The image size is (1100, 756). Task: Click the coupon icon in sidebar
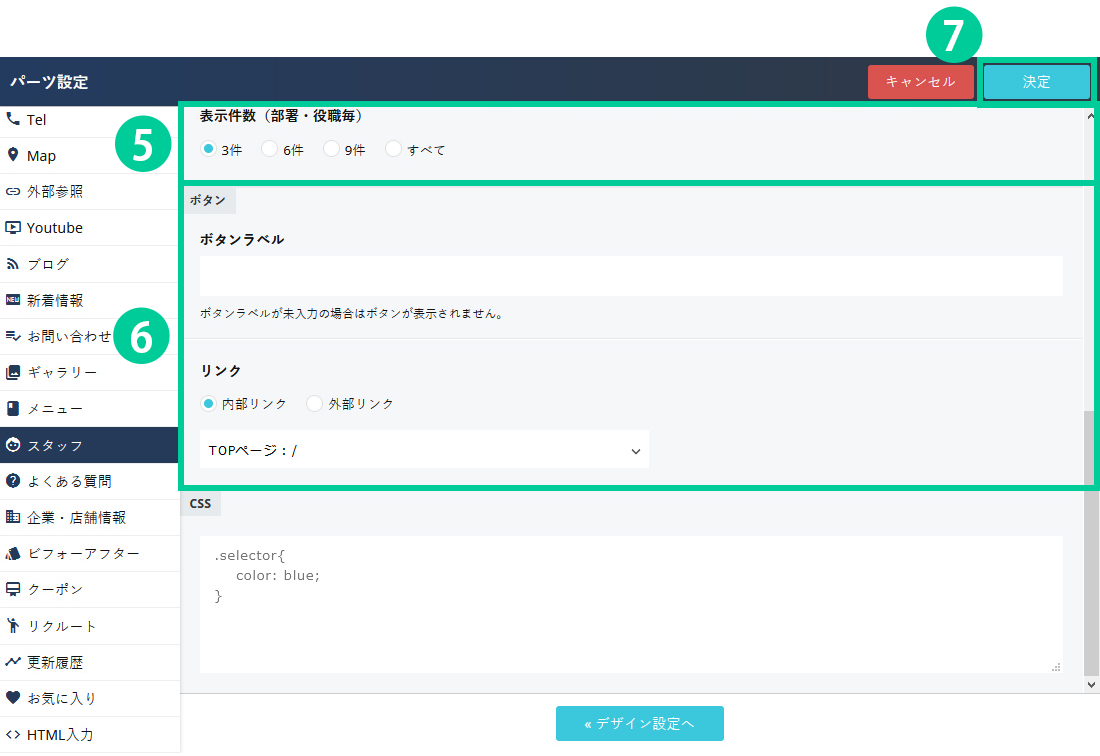pyautogui.click(x=13, y=589)
